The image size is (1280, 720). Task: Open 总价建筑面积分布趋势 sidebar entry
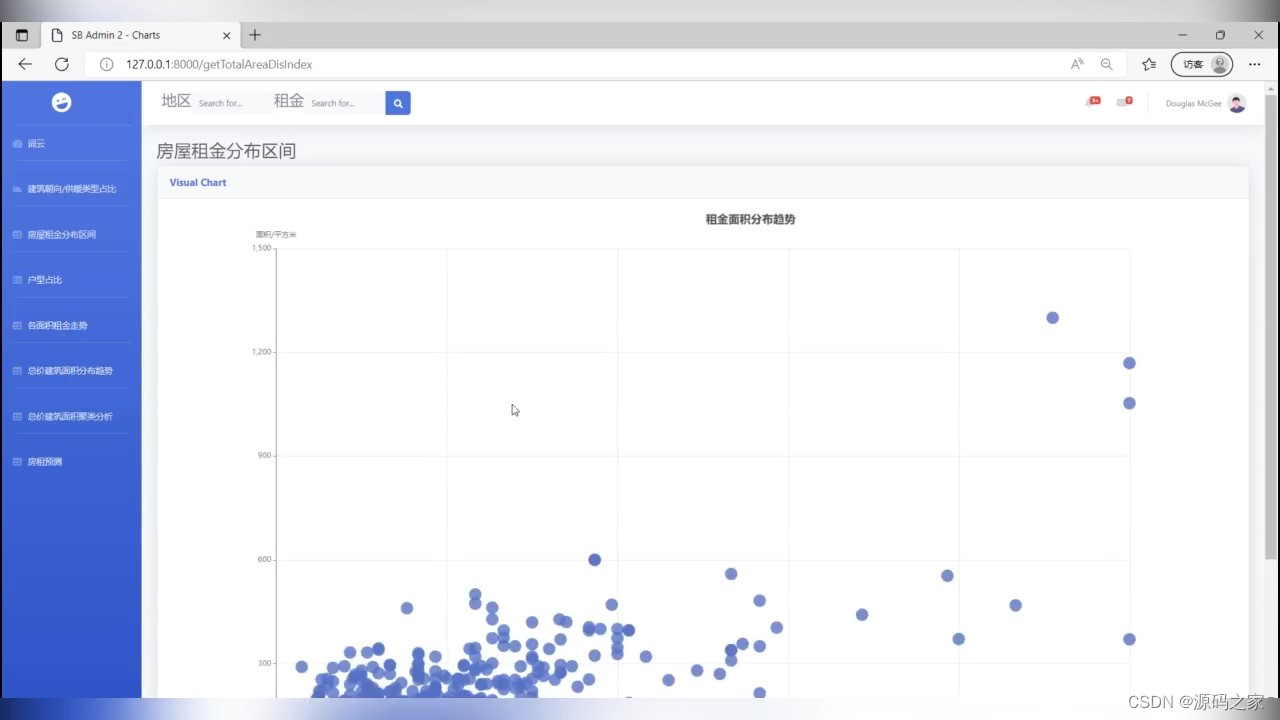click(71, 371)
